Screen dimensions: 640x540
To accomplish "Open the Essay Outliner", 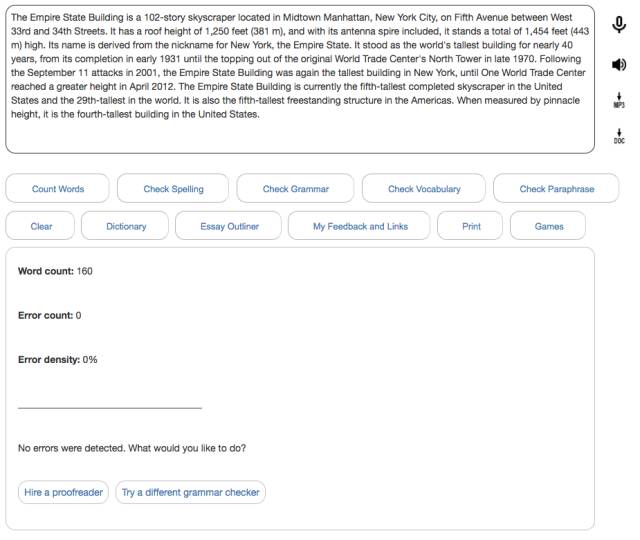I will pos(229,226).
